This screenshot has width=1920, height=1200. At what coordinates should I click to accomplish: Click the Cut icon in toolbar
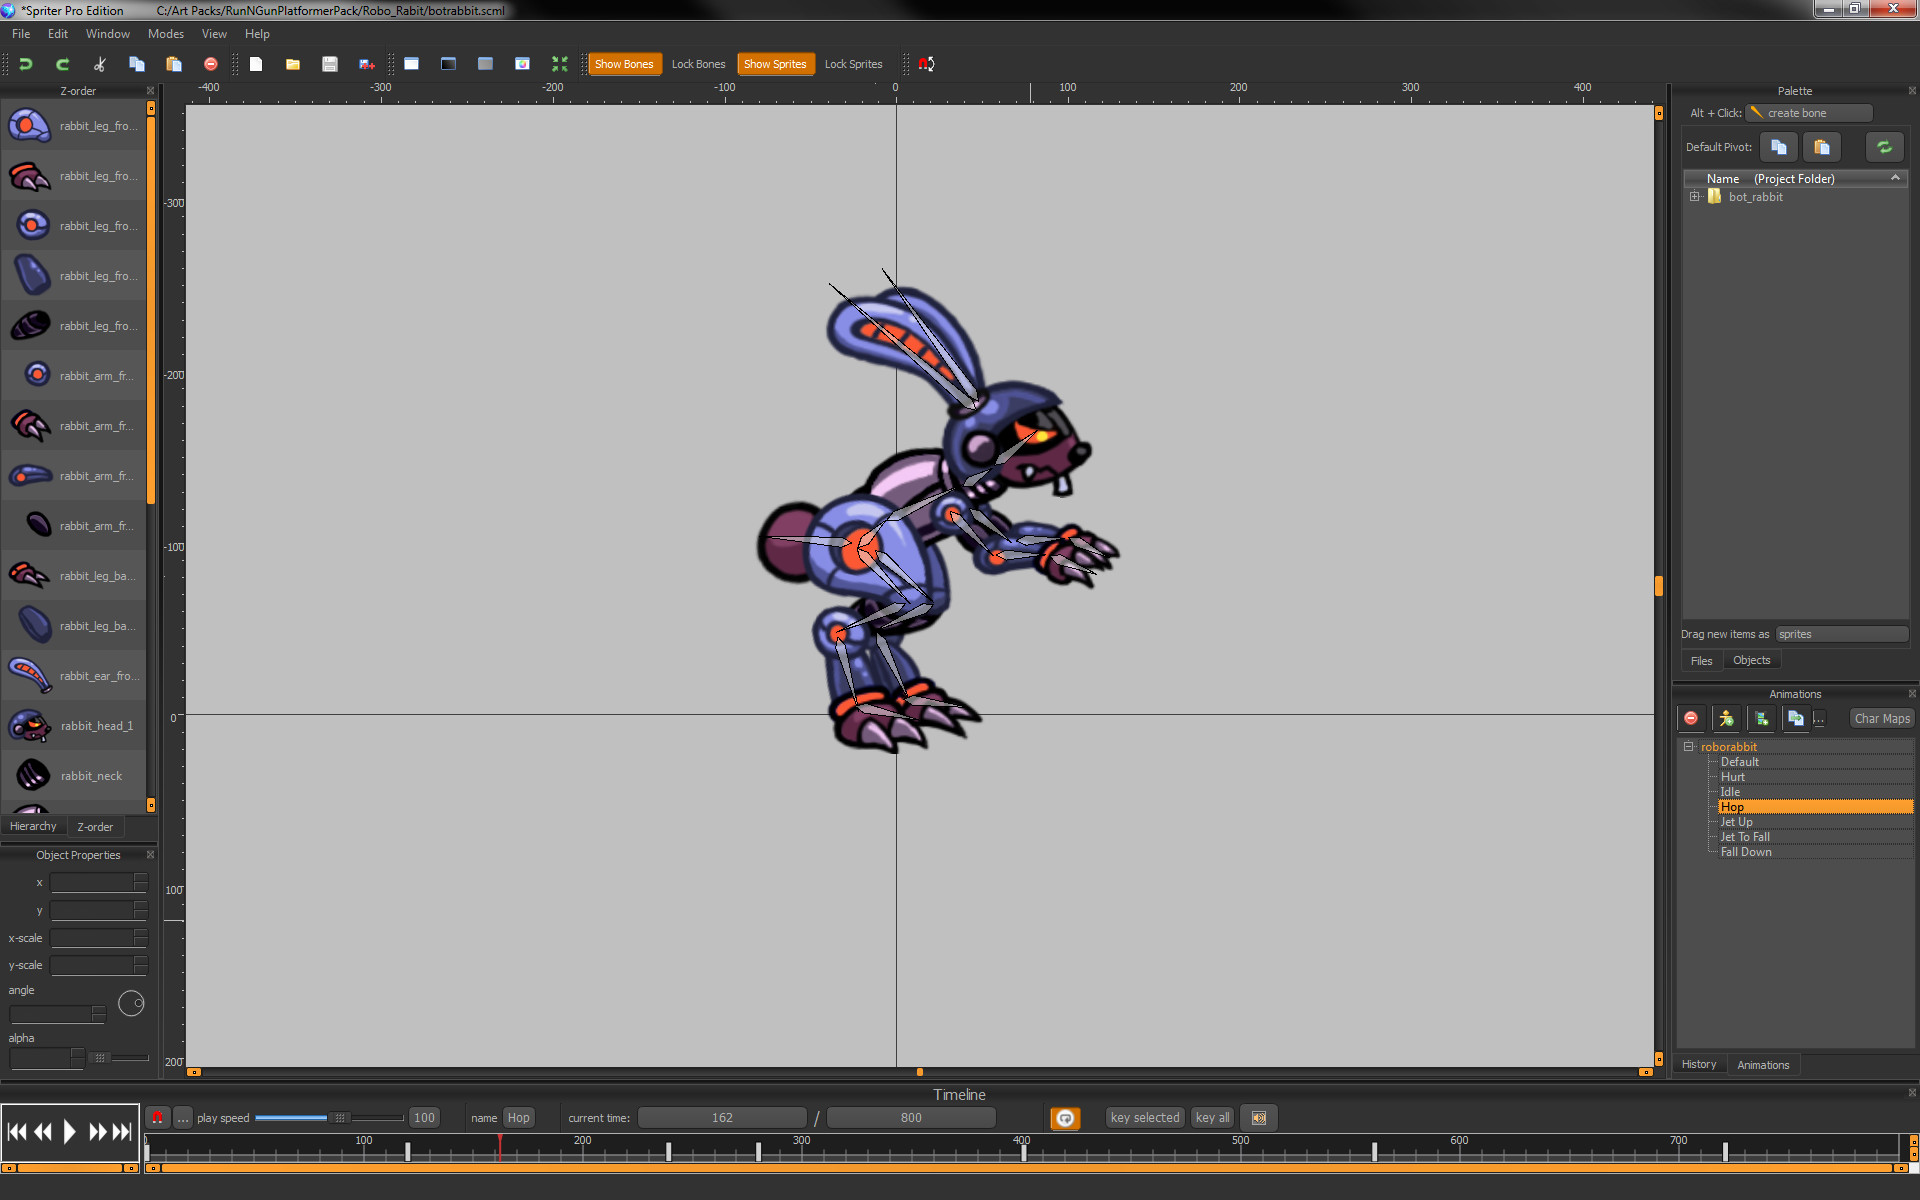(99, 63)
